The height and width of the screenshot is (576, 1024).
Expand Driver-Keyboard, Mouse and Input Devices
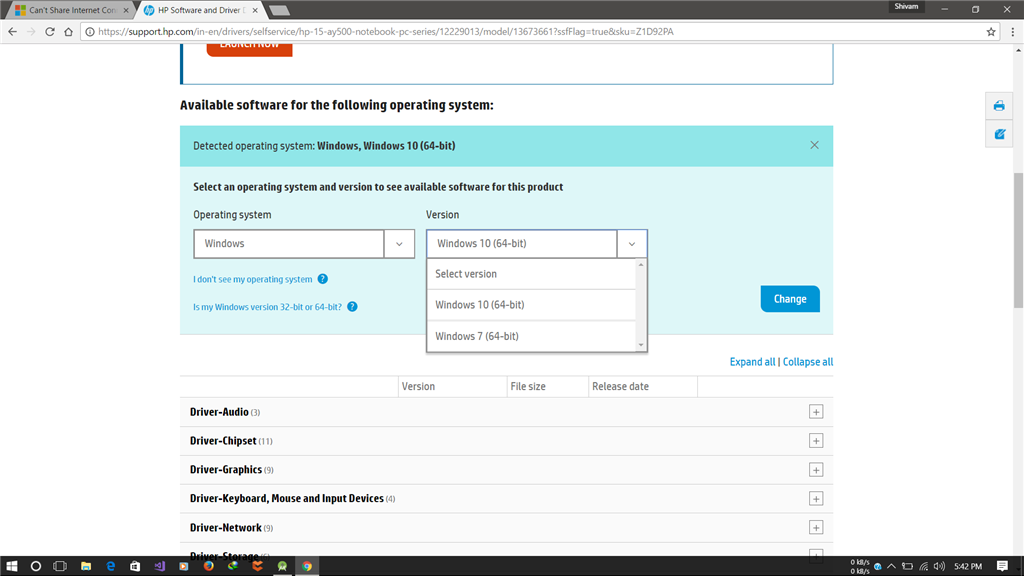816,498
